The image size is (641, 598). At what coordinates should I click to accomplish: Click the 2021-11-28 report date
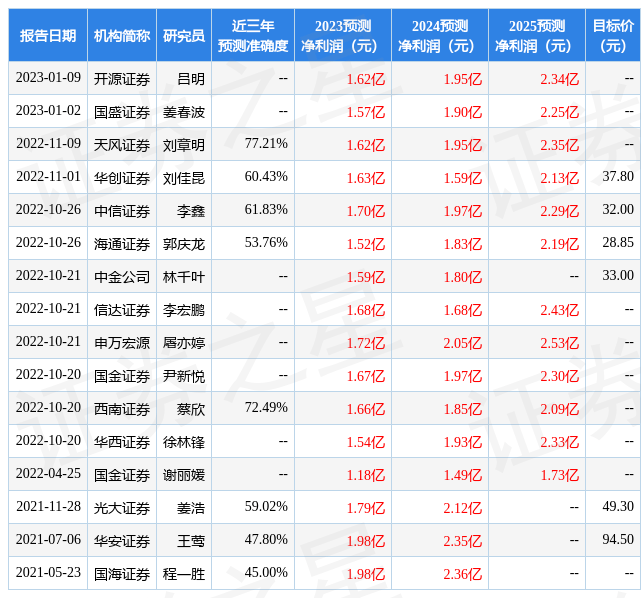coord(48,508)
